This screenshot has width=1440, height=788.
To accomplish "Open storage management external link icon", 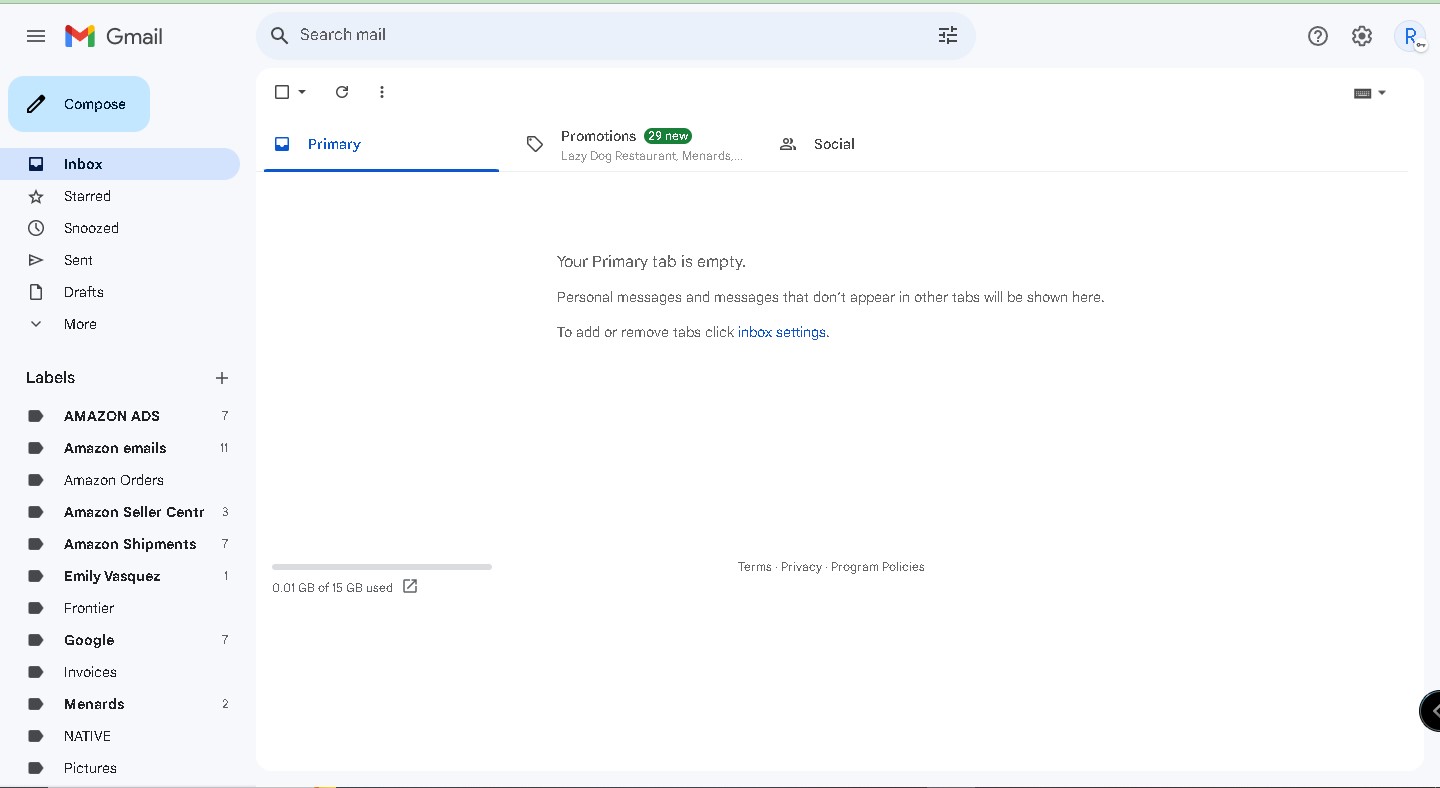I will point(410,587).
